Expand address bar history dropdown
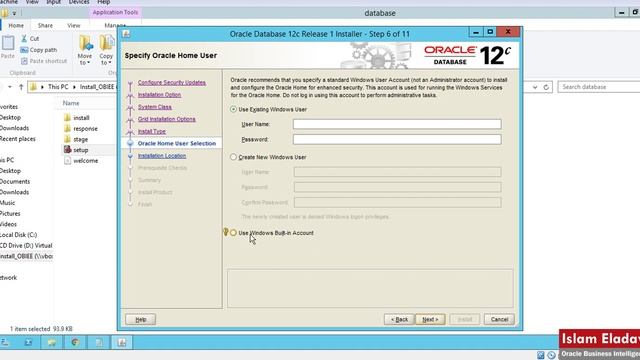The height and width of the screenshot is (360, 640). [x=535, y=87]
